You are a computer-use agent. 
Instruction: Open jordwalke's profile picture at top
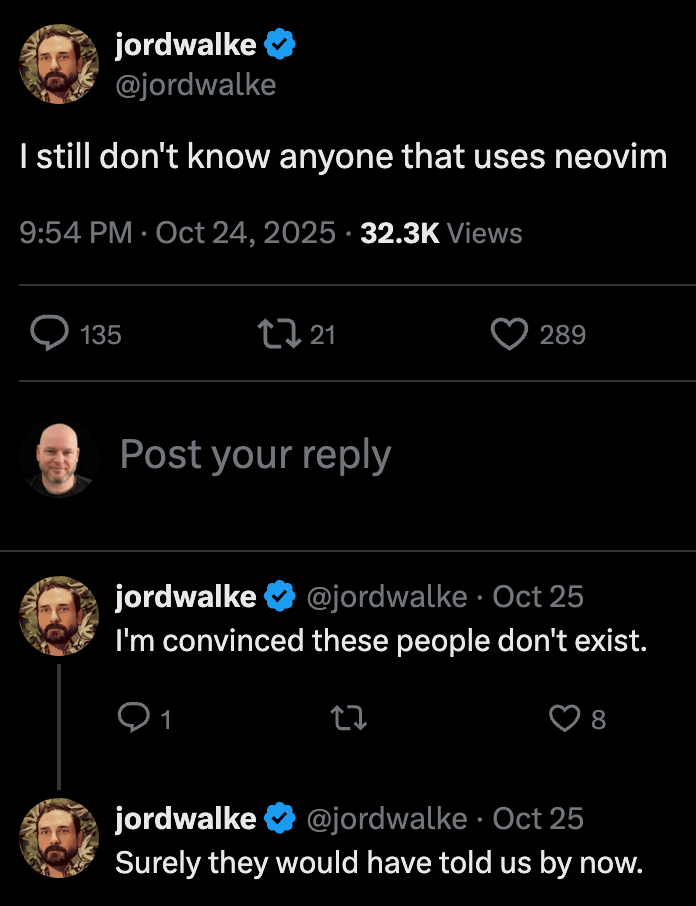[x=60, y=63]
